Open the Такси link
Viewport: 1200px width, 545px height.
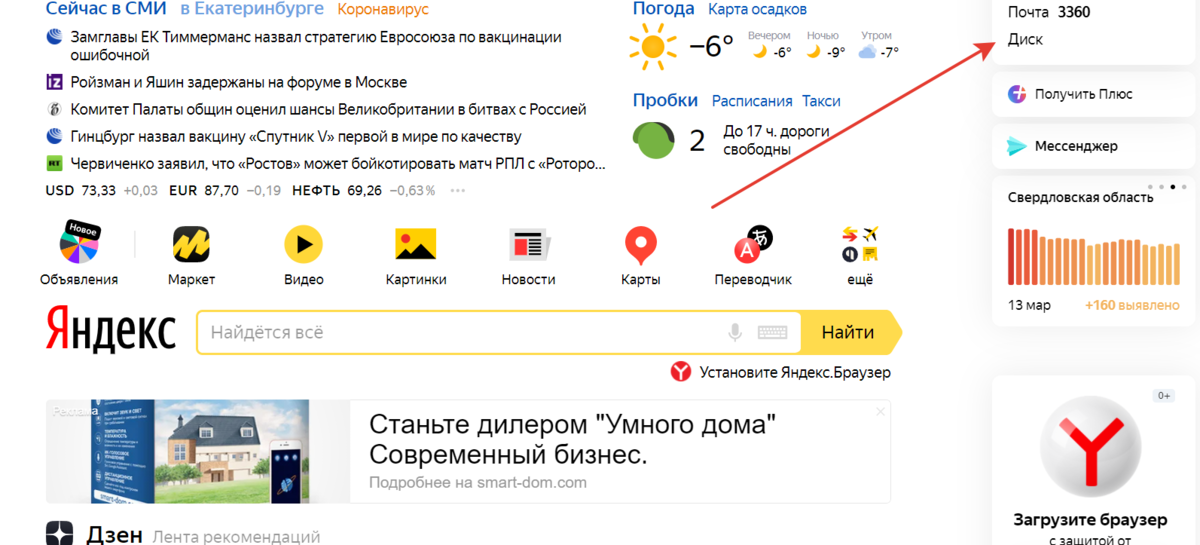point(821,101)
